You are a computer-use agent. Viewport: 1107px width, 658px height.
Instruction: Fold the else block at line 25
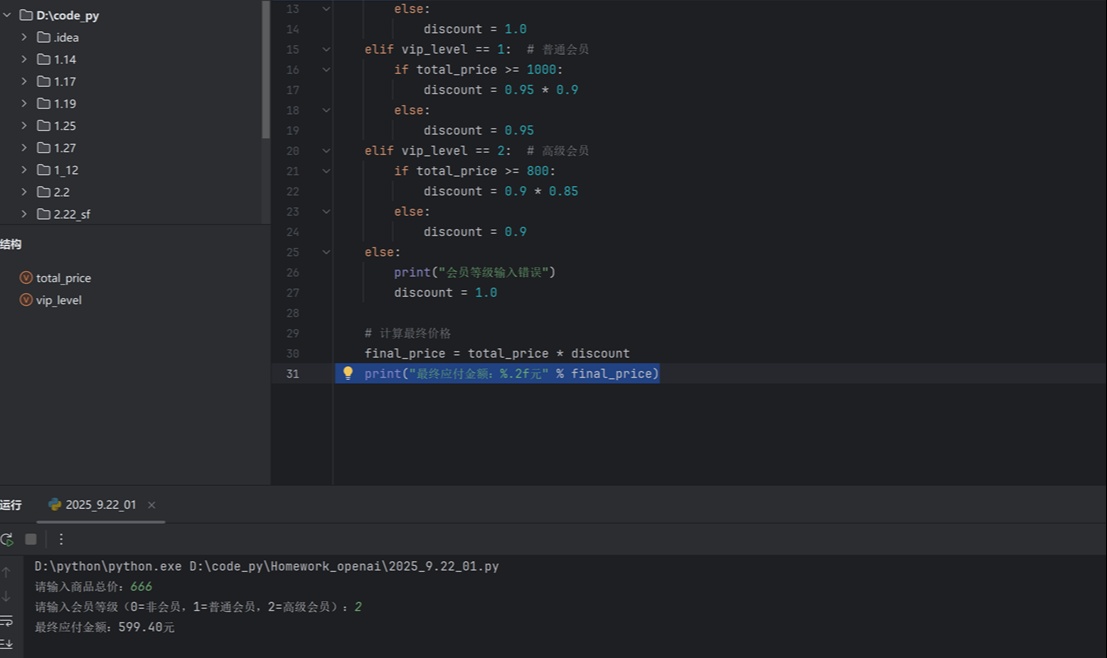326,252
